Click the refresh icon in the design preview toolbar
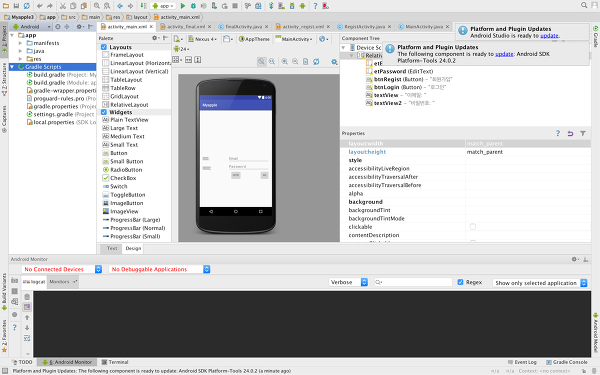The height and width of the screenshot is (375, 600). pyautogui.click(x=316, y=62)
